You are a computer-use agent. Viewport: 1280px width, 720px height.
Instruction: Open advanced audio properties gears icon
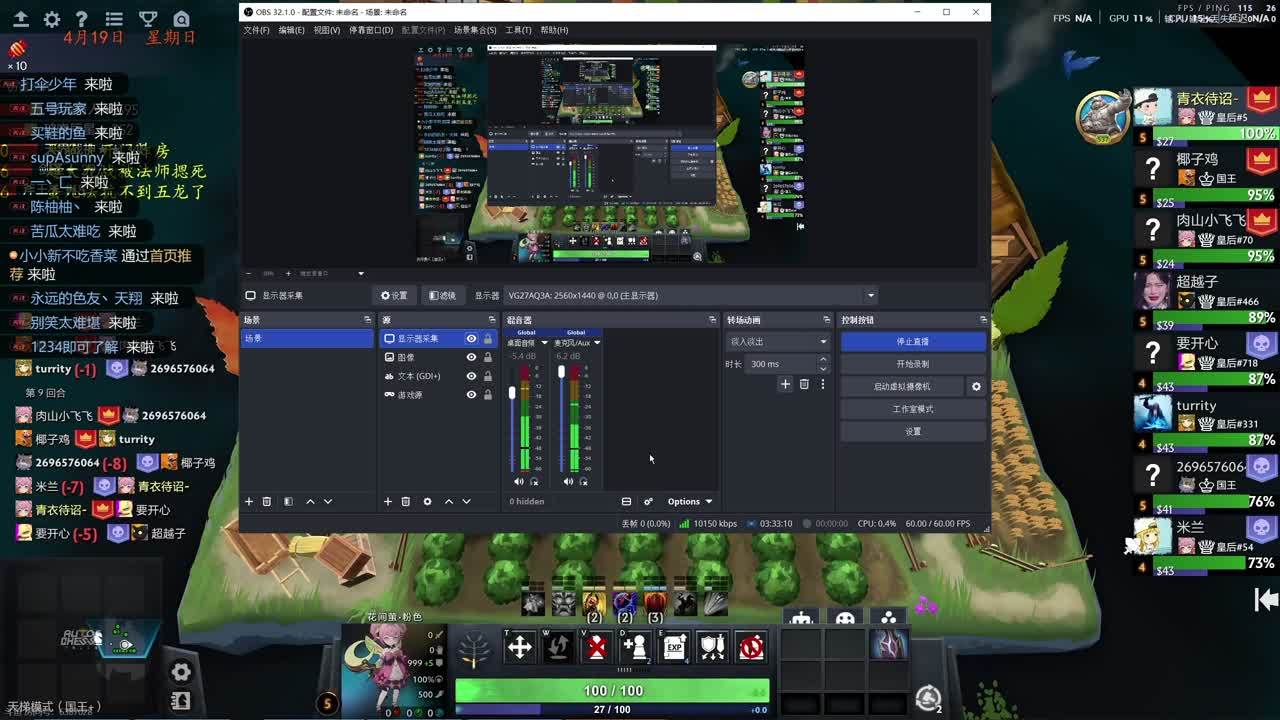tap(648, 501)
